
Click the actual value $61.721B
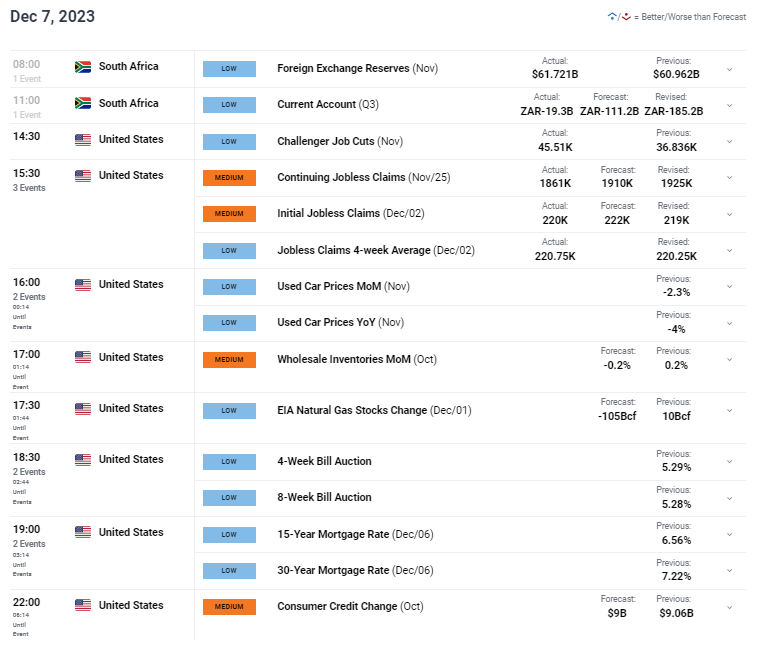point(555,74)
